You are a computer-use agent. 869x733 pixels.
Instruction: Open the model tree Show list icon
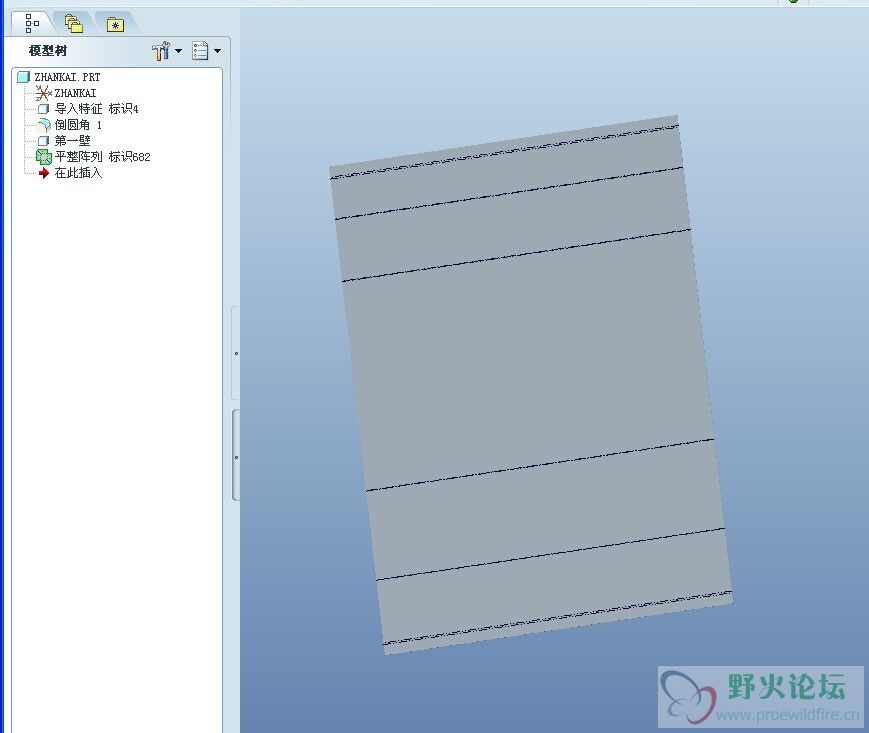coord(200,51)
